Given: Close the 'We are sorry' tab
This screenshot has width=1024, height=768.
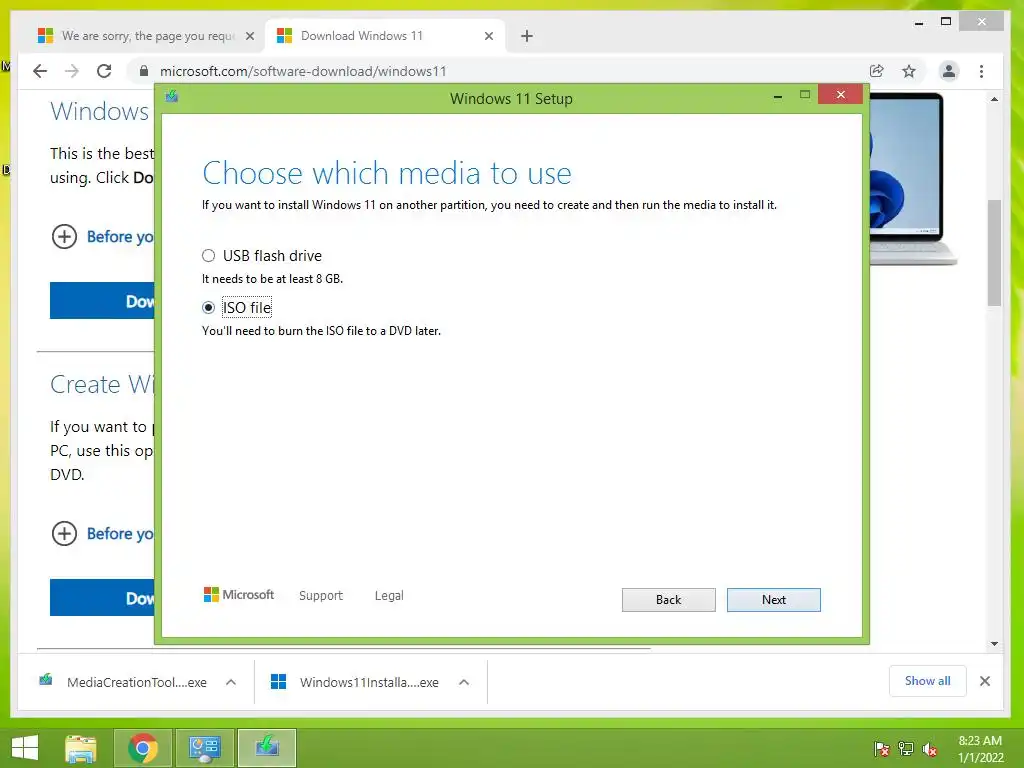Looking at the screenshot, I should (249, 36).
